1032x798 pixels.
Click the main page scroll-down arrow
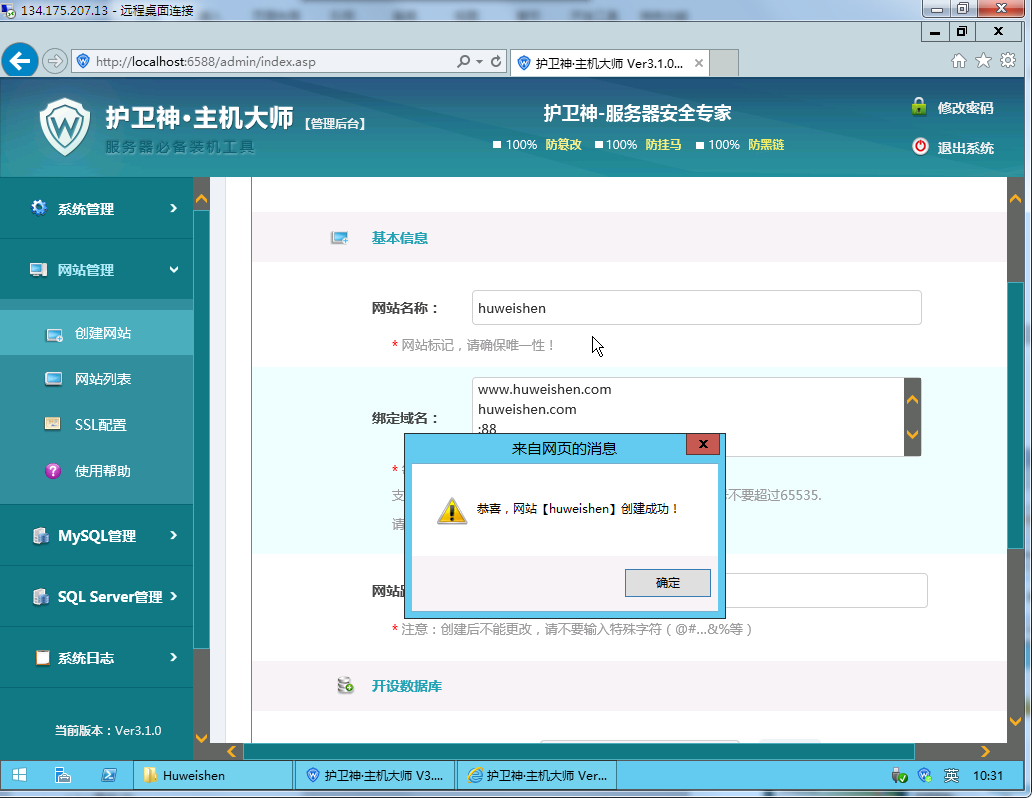coord(1016,721)
